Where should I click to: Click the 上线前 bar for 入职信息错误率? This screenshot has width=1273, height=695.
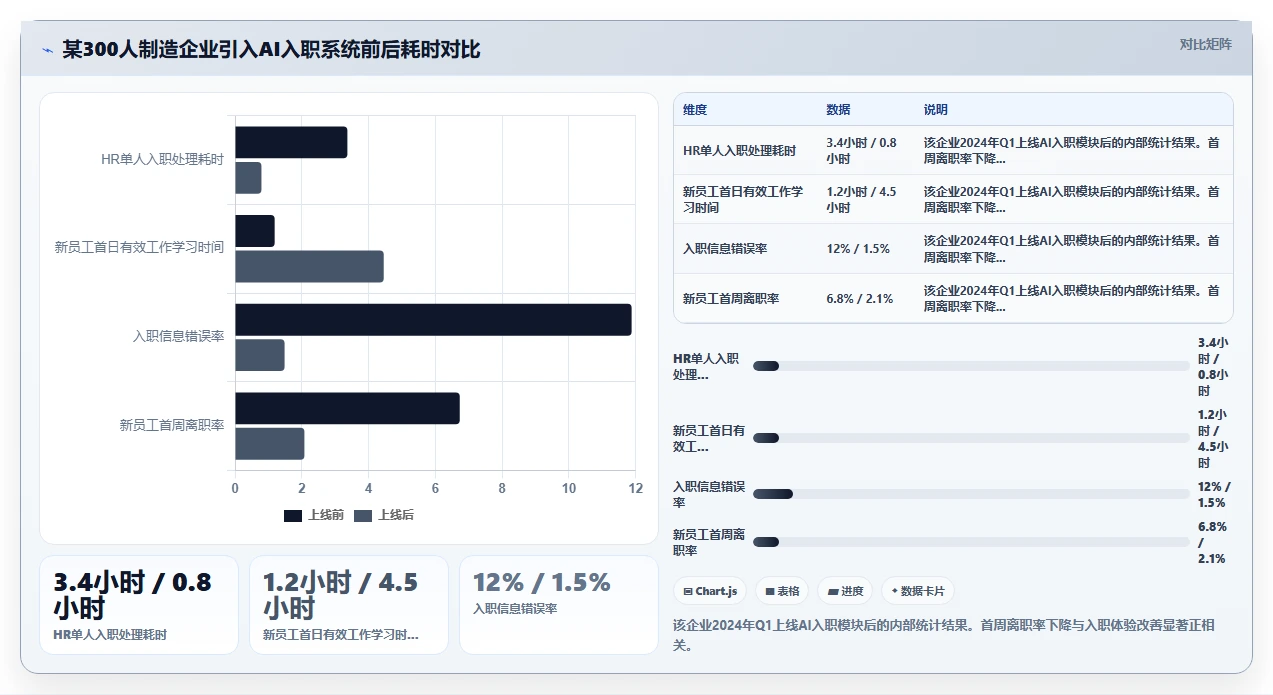click(433, 319)
